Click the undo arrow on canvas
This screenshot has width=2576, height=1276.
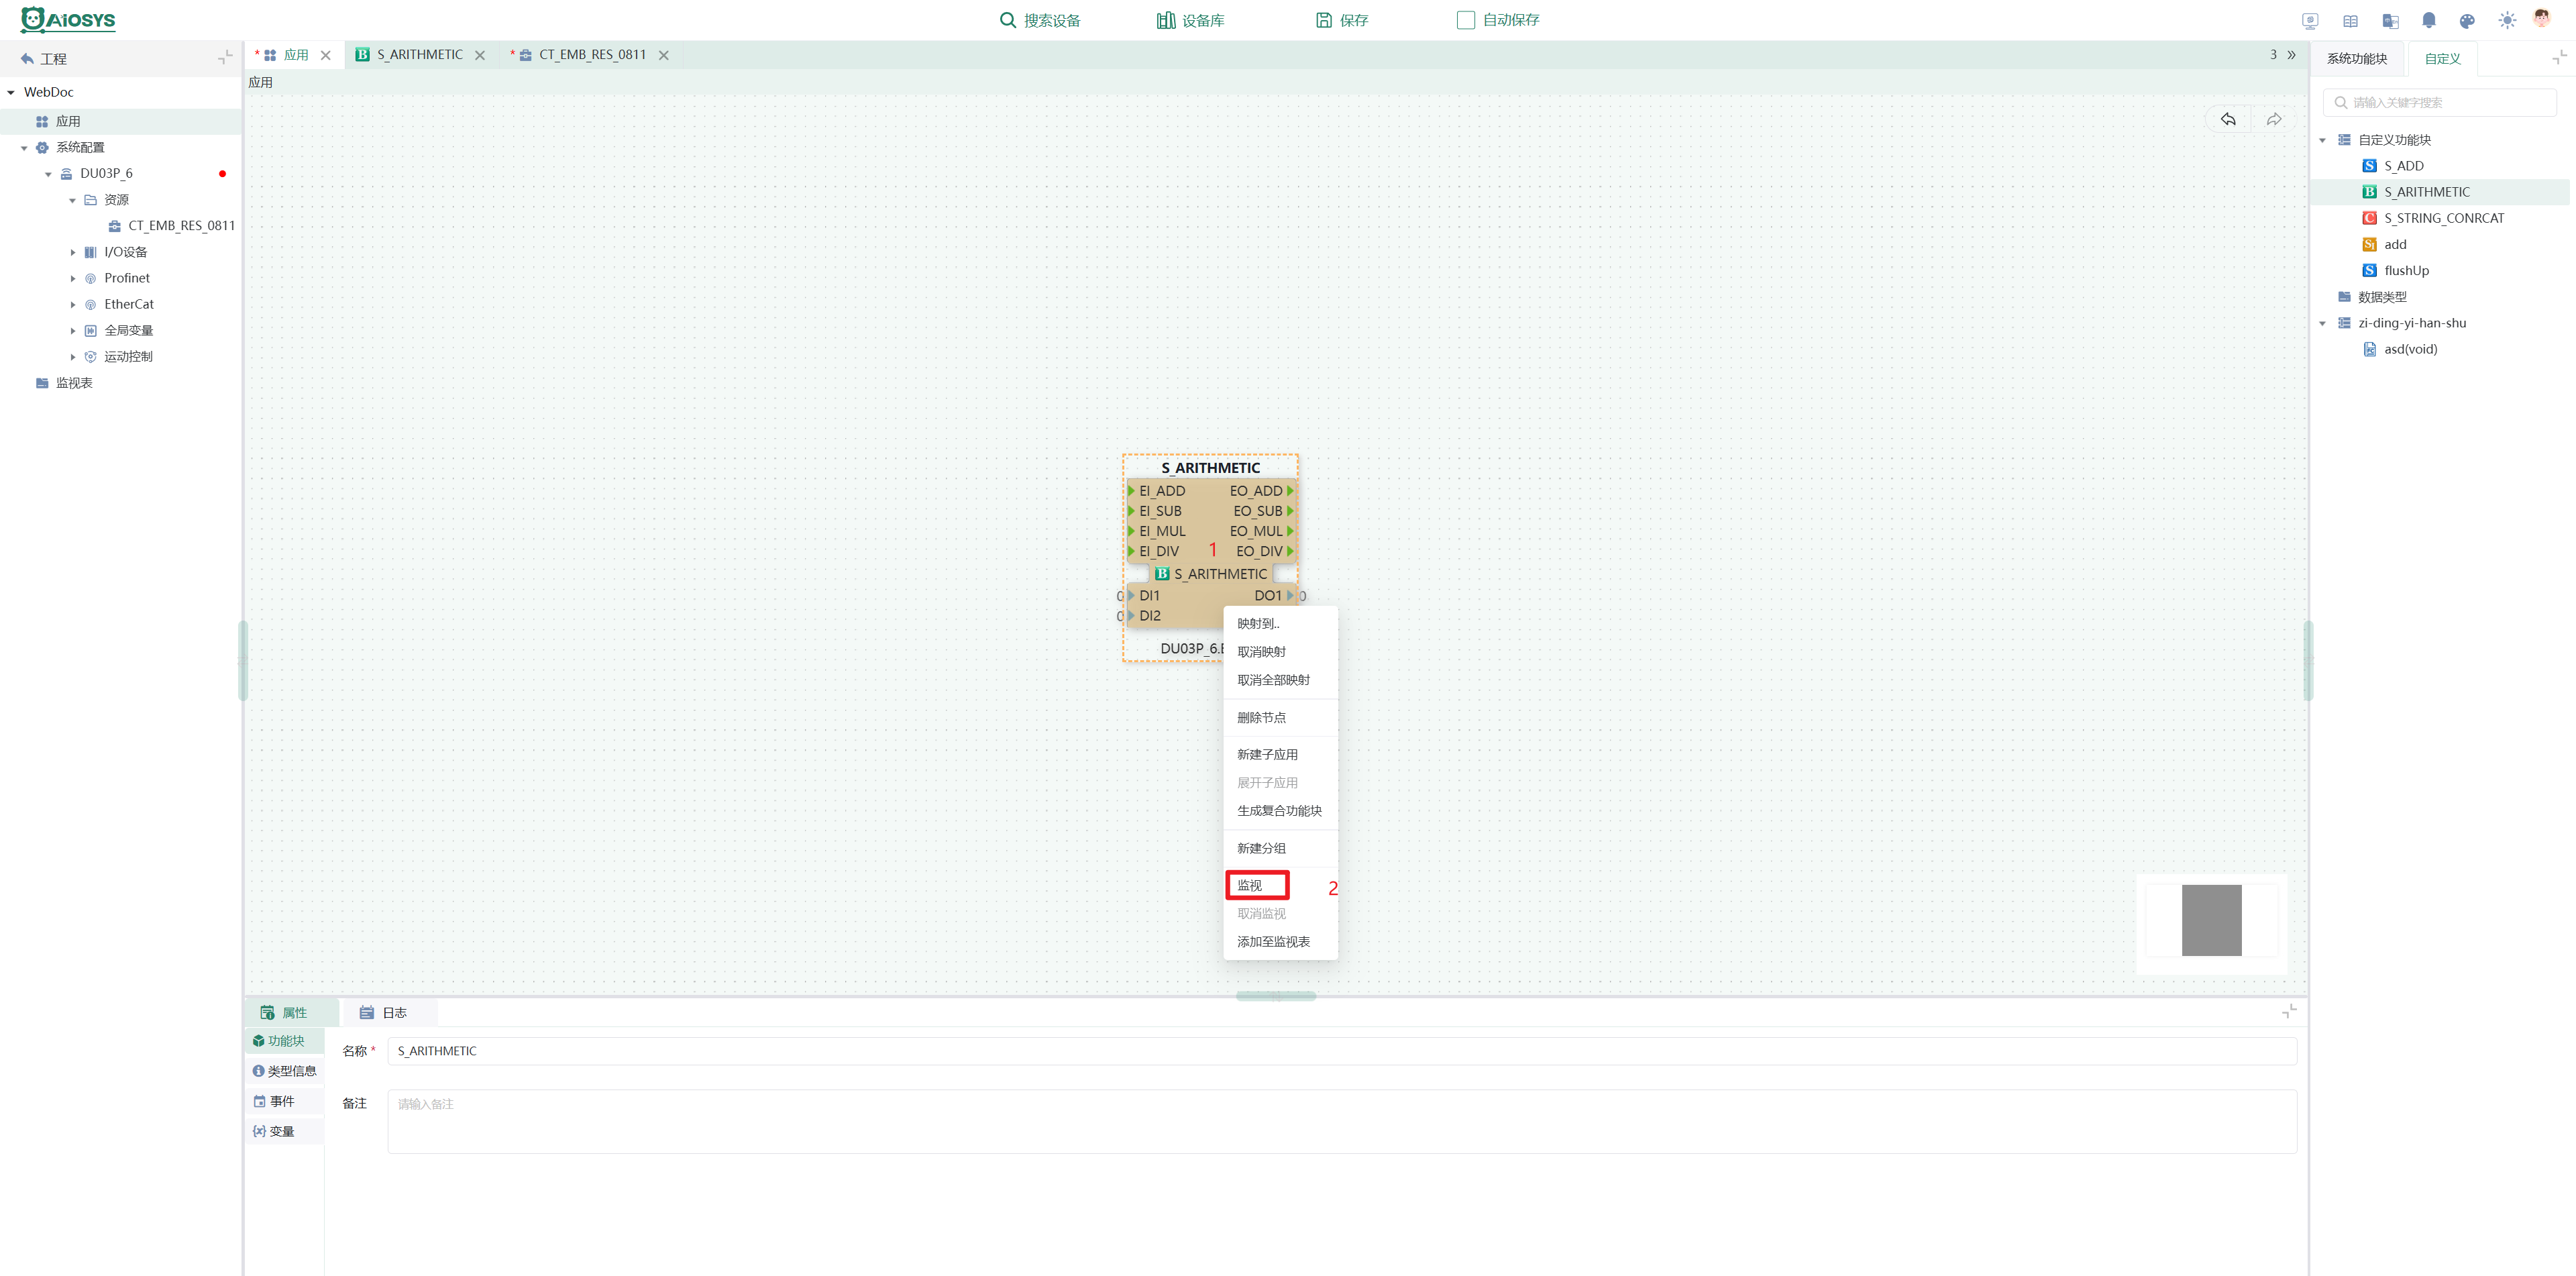(x=2228, y=119)
